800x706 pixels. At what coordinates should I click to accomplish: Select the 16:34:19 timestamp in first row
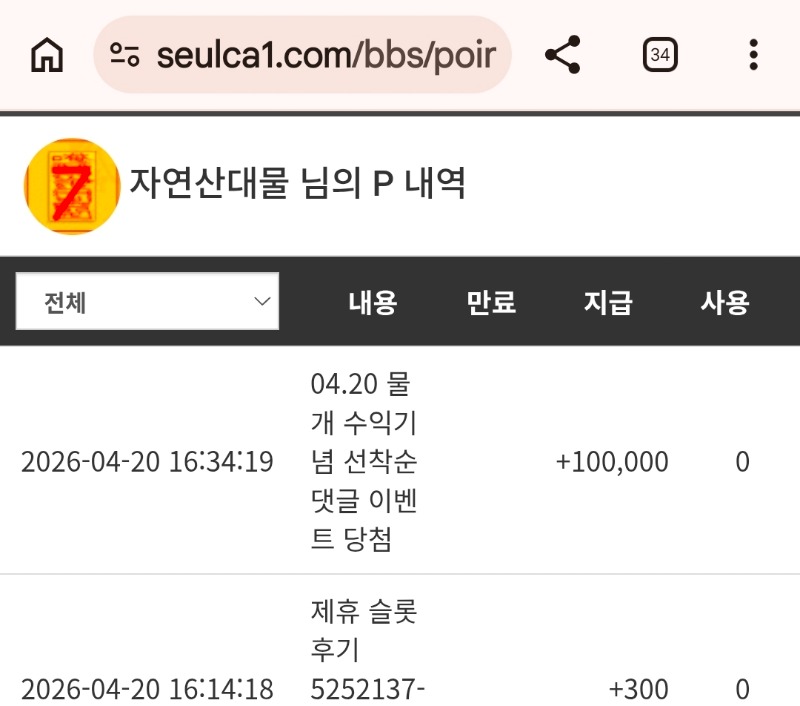click(x=147, y=462)
